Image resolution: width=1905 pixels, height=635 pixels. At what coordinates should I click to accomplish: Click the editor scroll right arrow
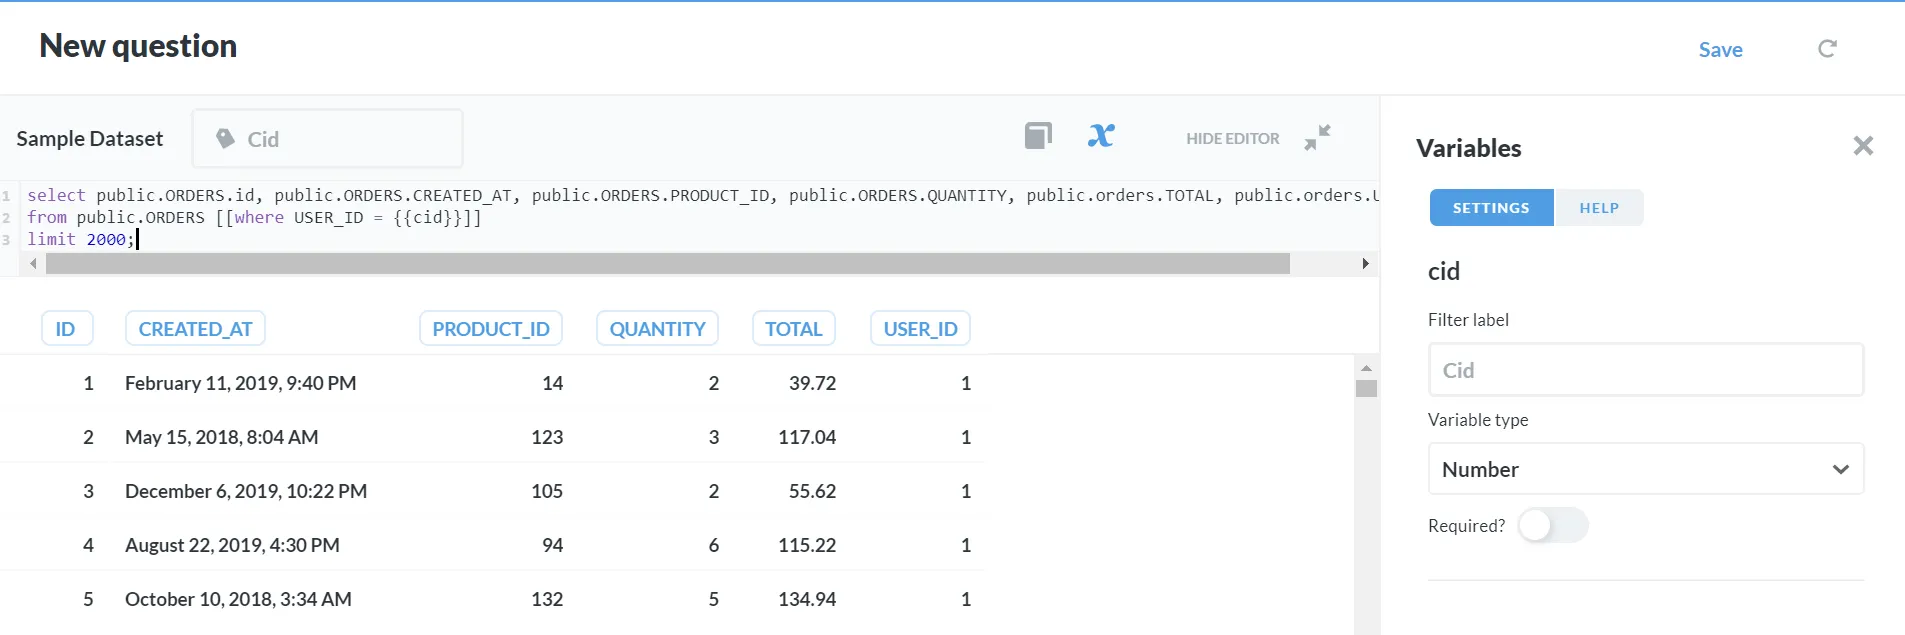1365,264
